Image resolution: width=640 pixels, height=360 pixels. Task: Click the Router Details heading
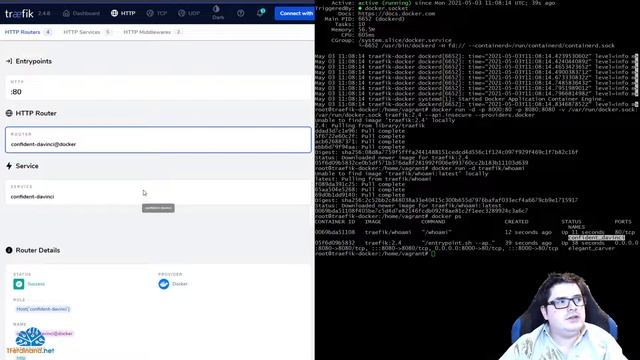(x=38, y=250)
